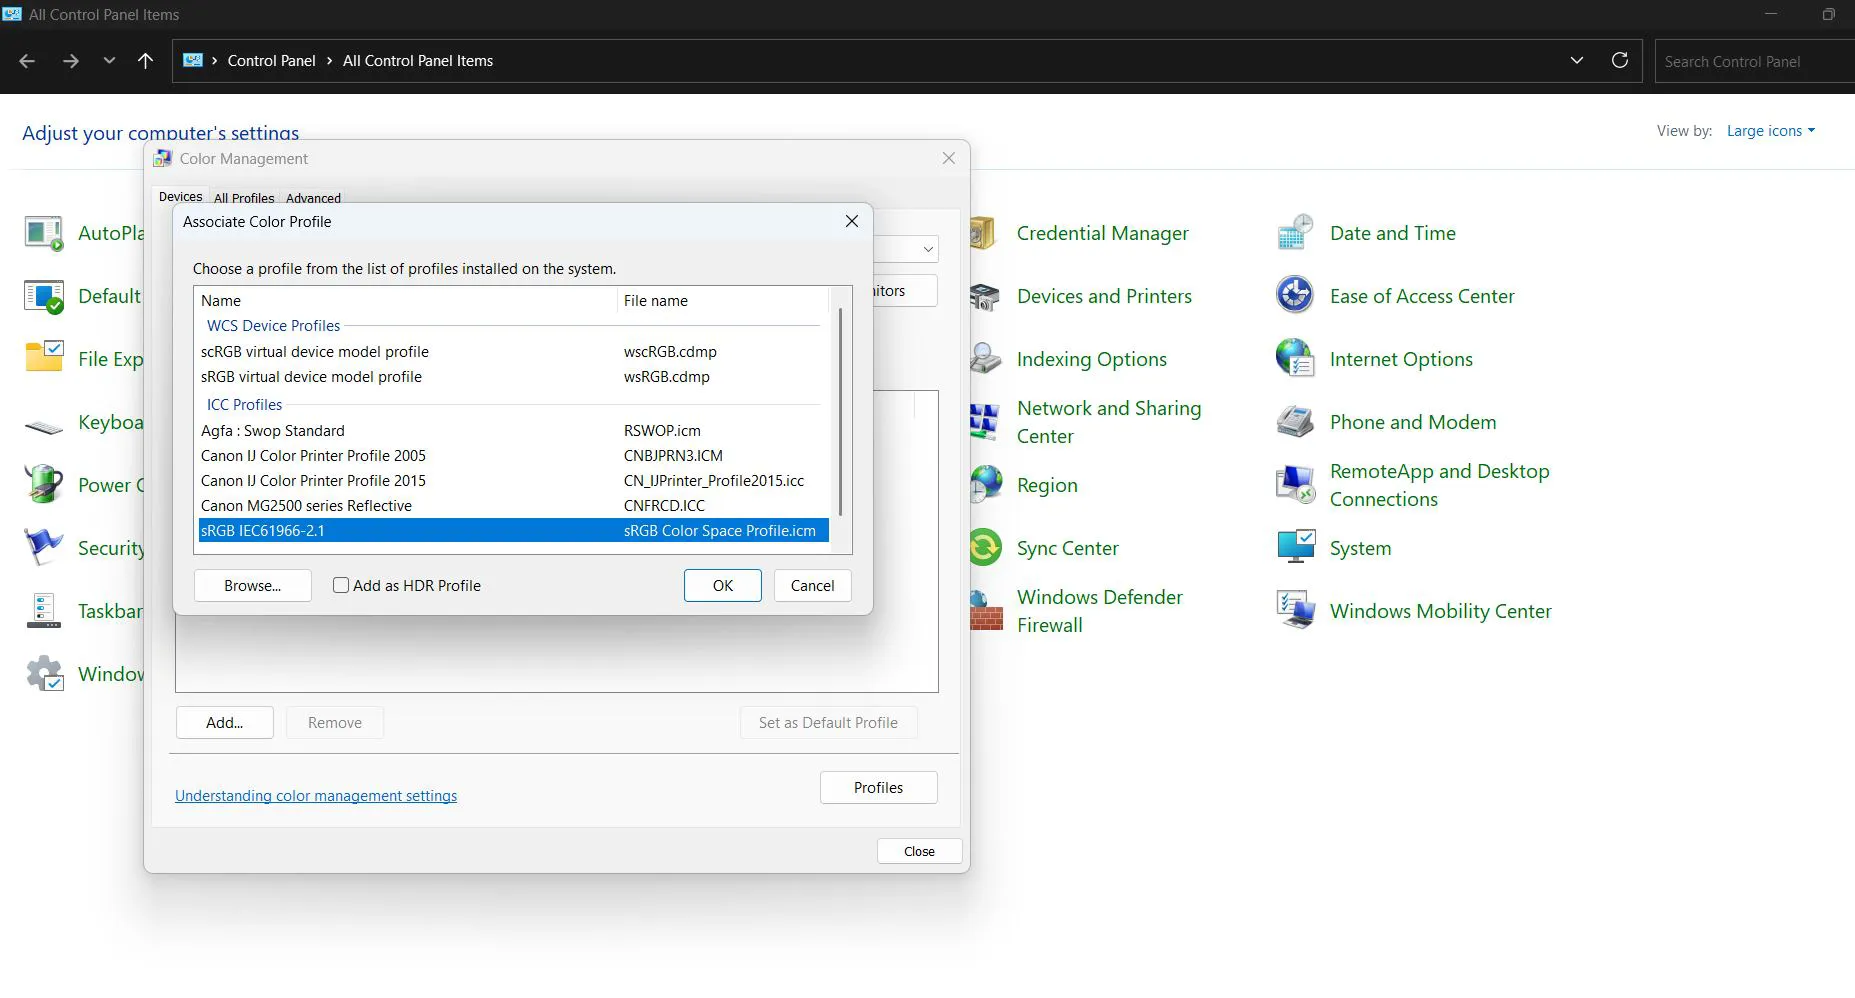Open Date and Time settings
This screenshot has width=1855, height=998.
pos(1393,233)
